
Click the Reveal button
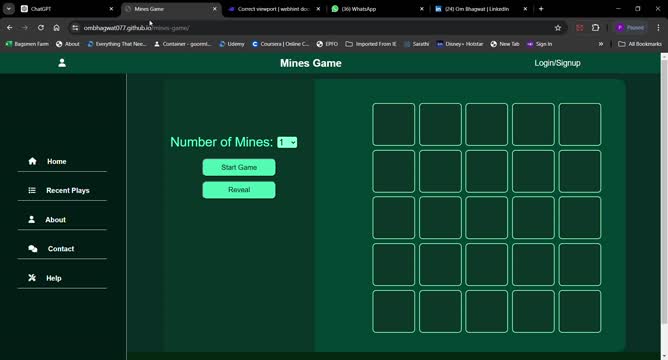click(239, 190)
